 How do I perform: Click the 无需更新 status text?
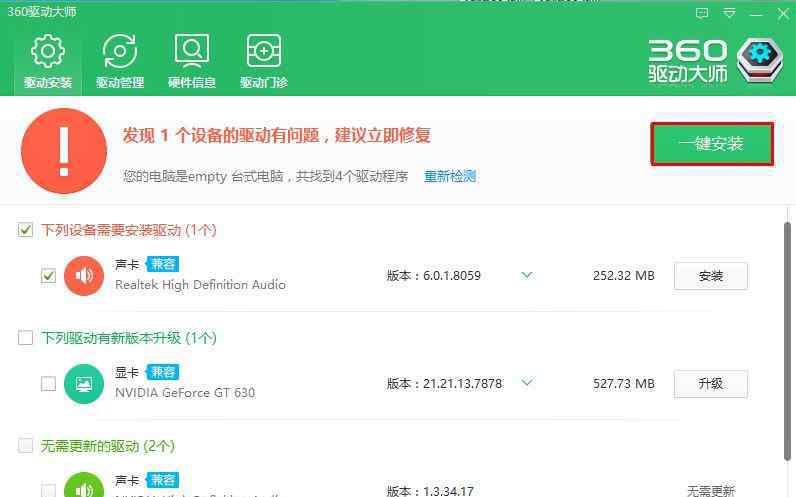pos(711,490)
